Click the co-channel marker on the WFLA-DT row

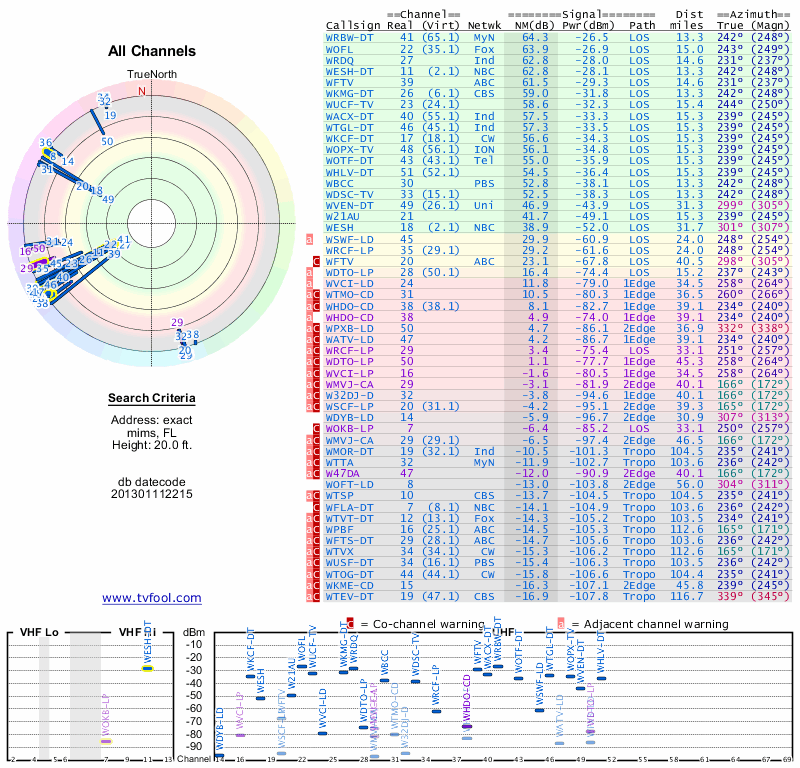pyautogui.click(x=316, y=507)
